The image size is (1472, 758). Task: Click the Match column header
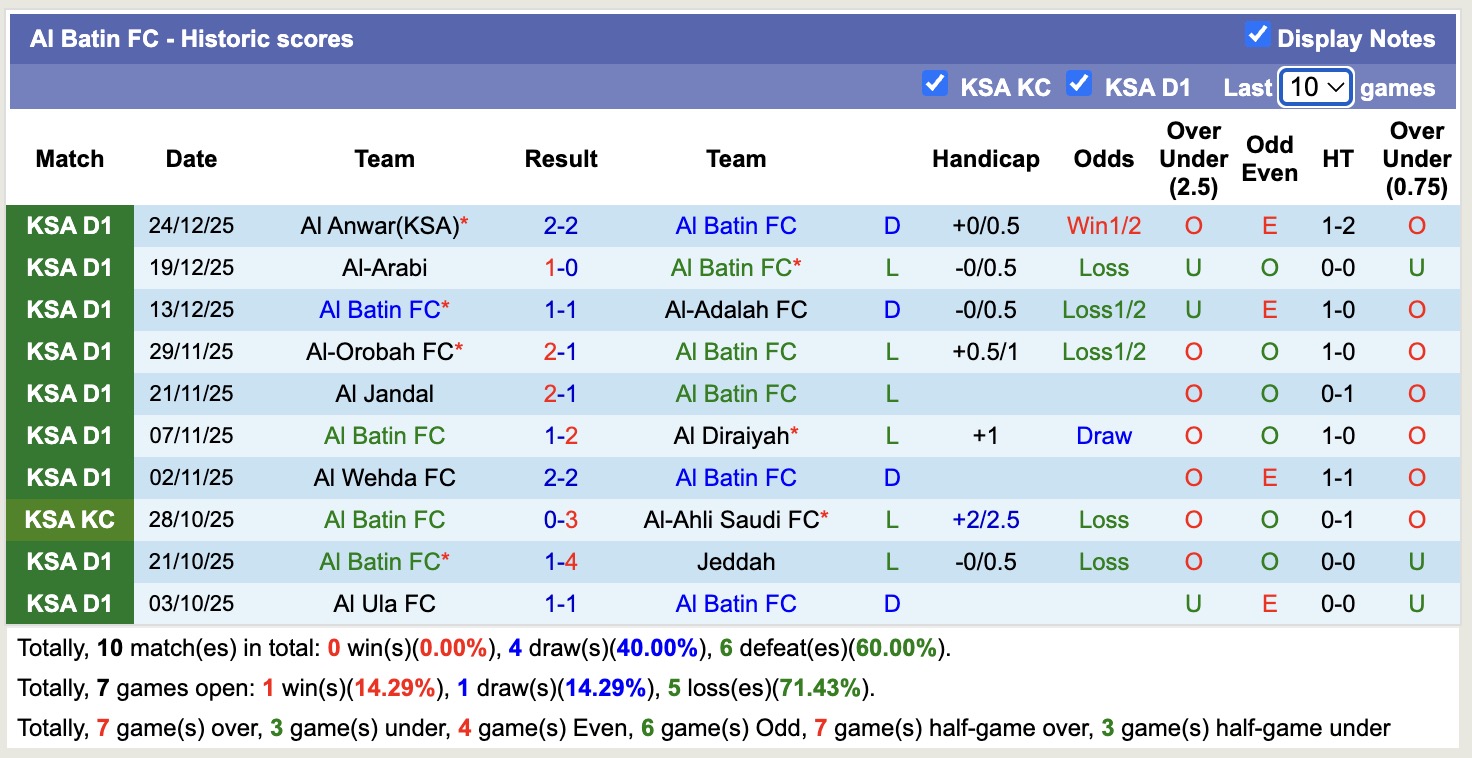pos(69,158)
